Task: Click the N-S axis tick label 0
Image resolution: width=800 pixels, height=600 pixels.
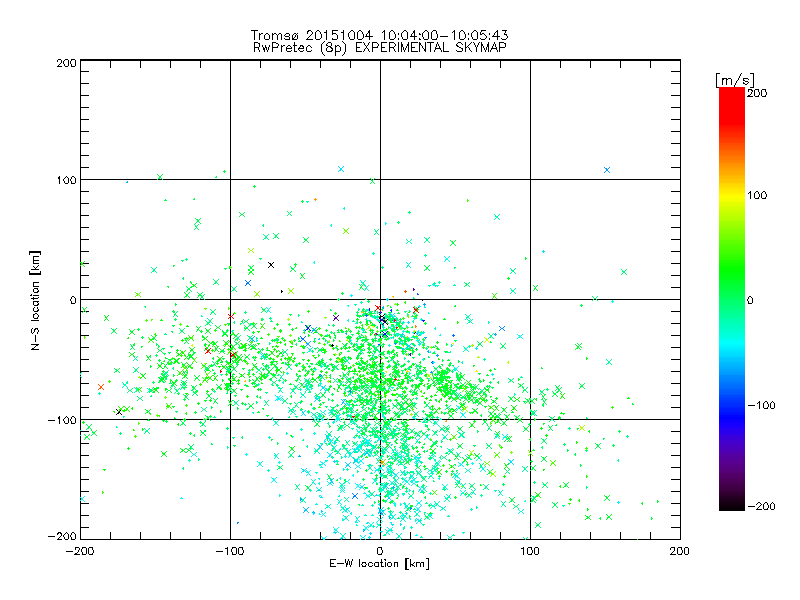Action: point(72,300)
